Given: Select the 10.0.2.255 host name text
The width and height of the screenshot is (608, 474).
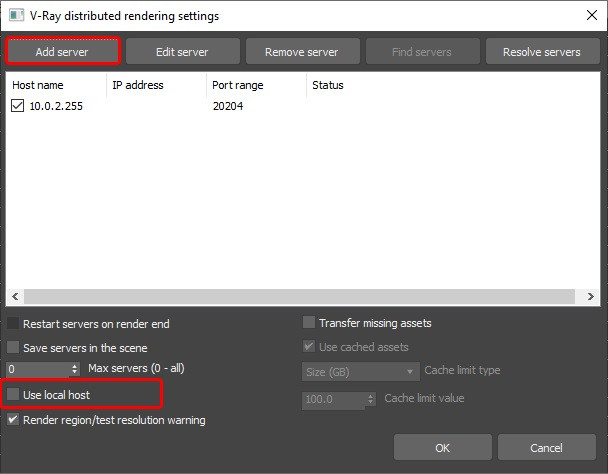Looking at the screenshot, I should (56, 106).
